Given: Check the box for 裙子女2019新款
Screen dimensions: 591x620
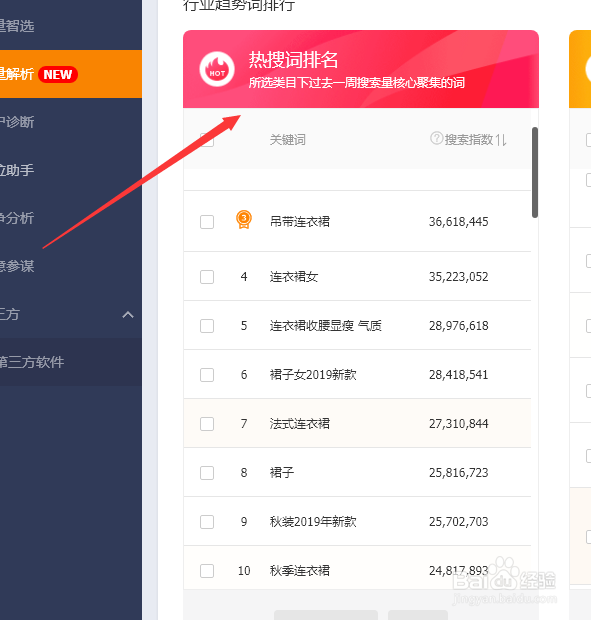Looking at the screenshot, I should (207, 375).
